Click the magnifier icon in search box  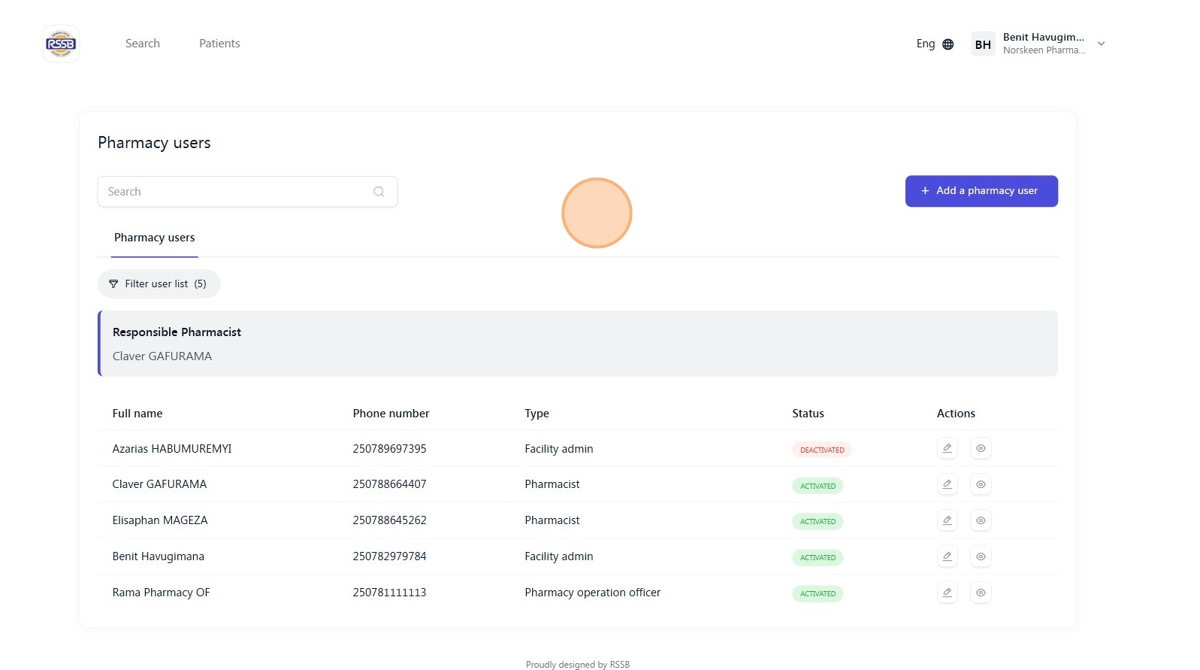click(x=379, y=192)
